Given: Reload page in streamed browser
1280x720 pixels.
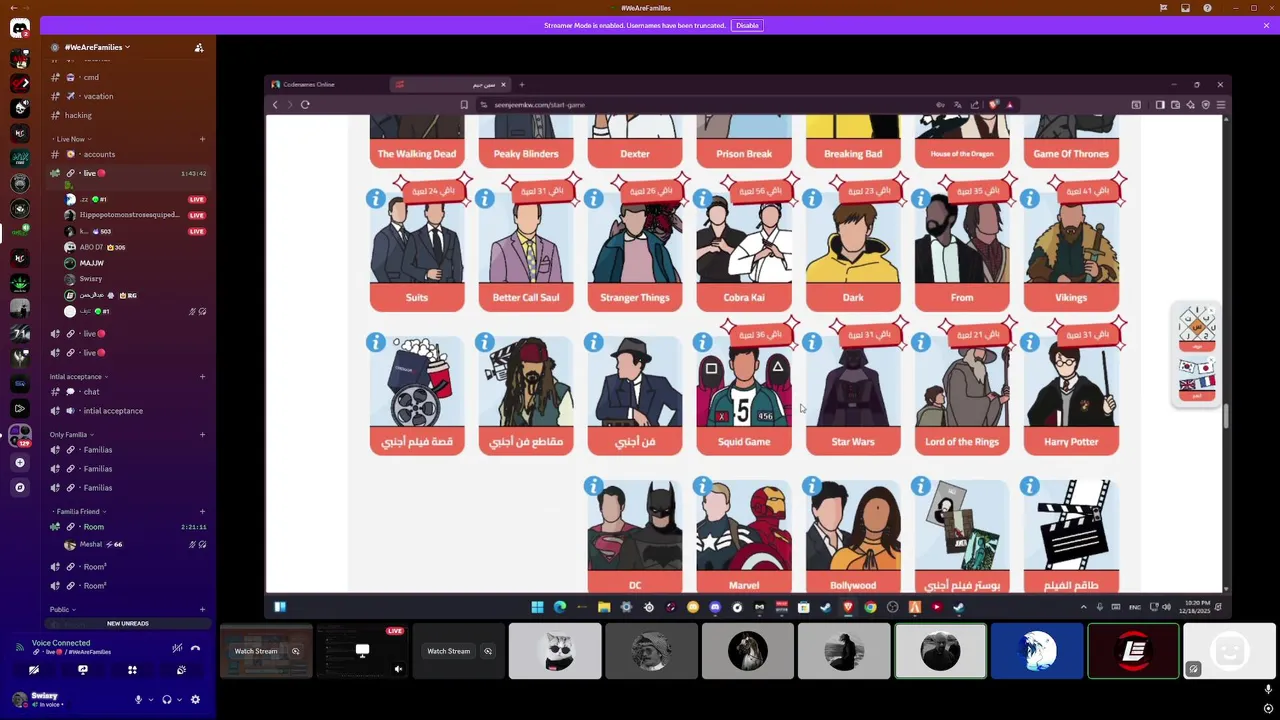Looking at the screenshot, I should (x=305, y=104).
